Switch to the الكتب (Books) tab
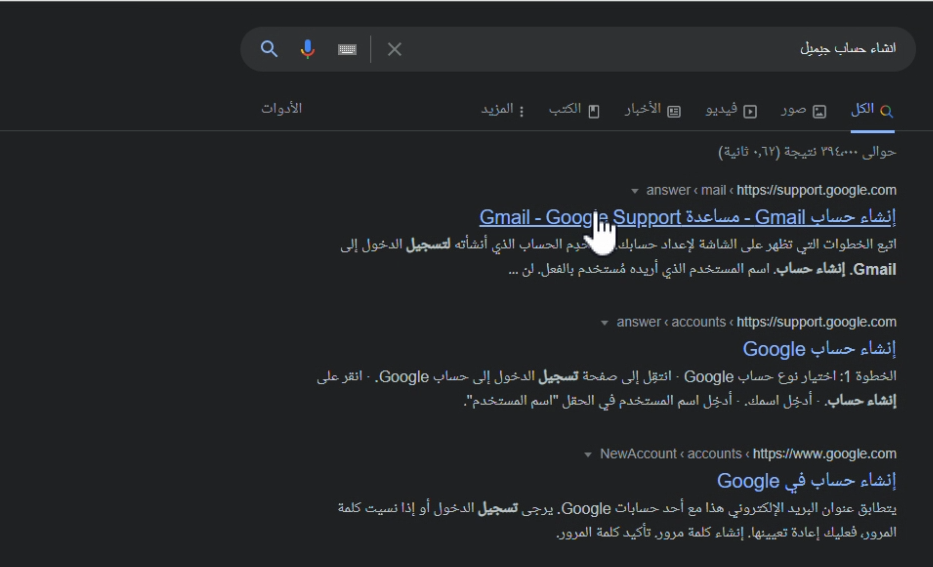Screen dimensions: 933x567 pos(574,110)
